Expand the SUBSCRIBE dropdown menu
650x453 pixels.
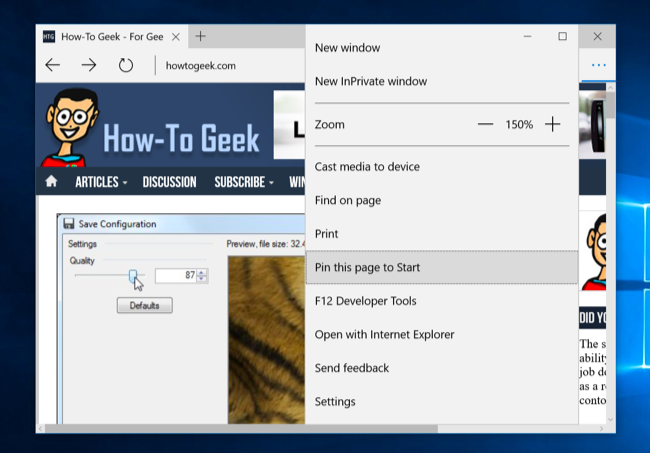pos(244,182)
